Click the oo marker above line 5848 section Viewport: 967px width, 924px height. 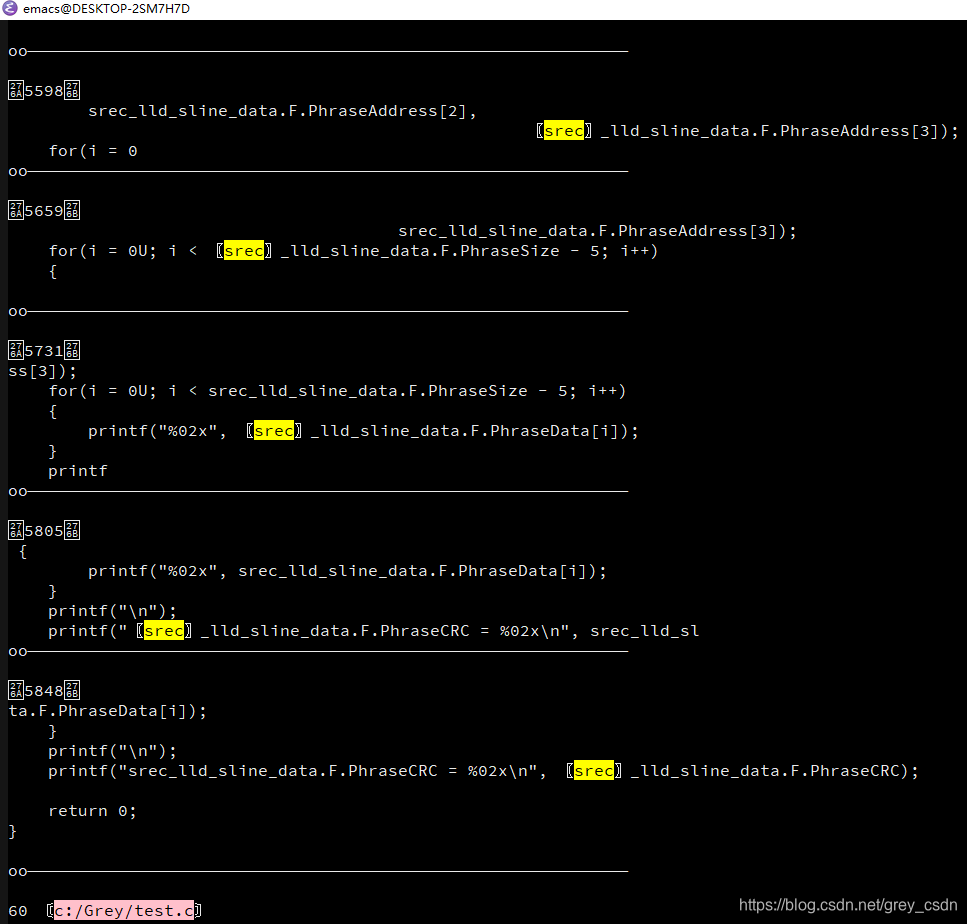pos(16,650)
